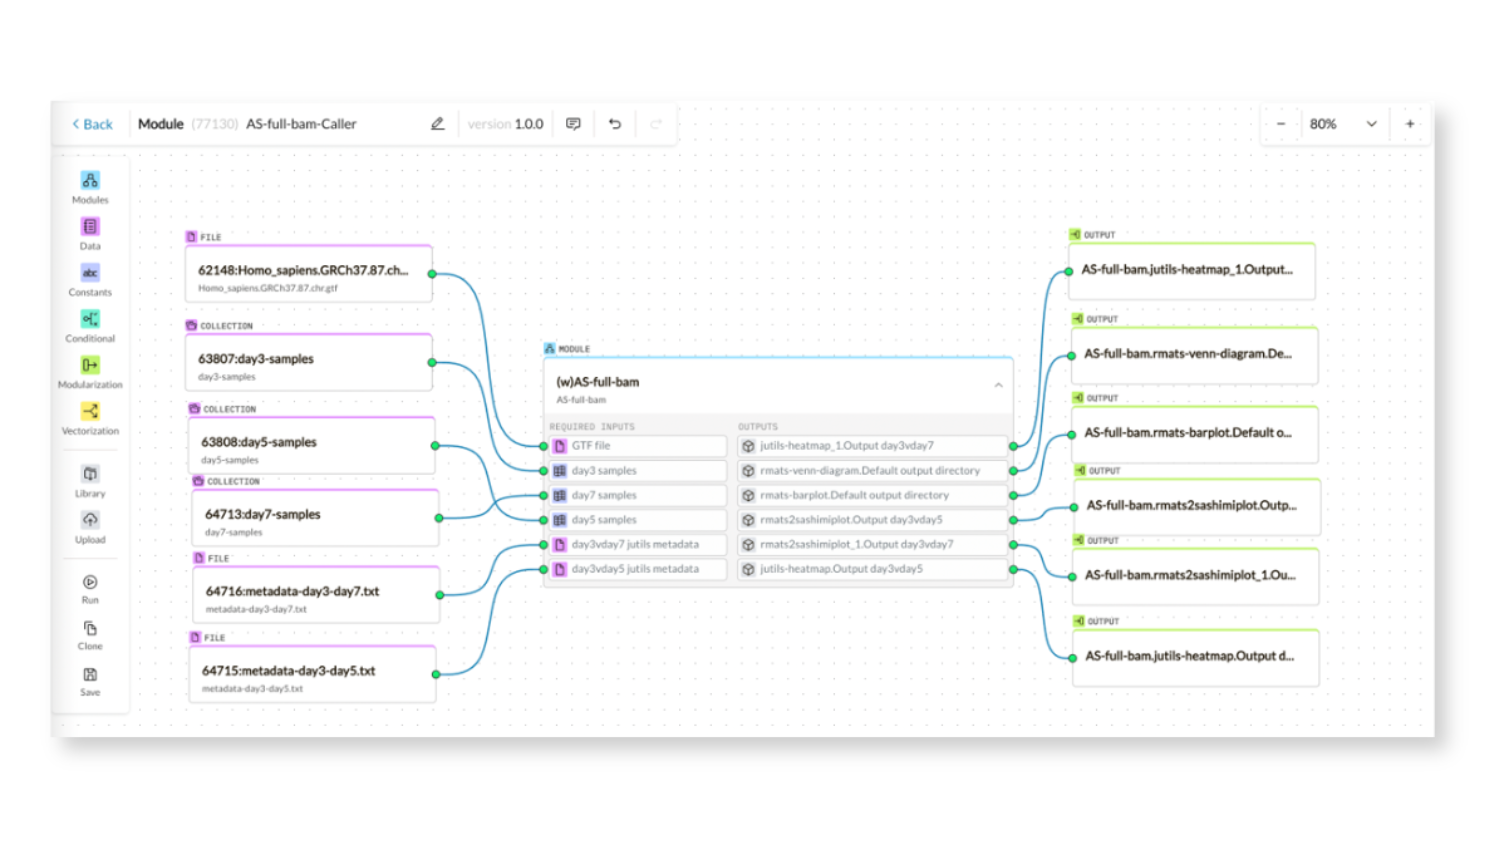The image size is (1500, 845).
Task: Open the Data sidebar panel
Action: tap(90, 233)
